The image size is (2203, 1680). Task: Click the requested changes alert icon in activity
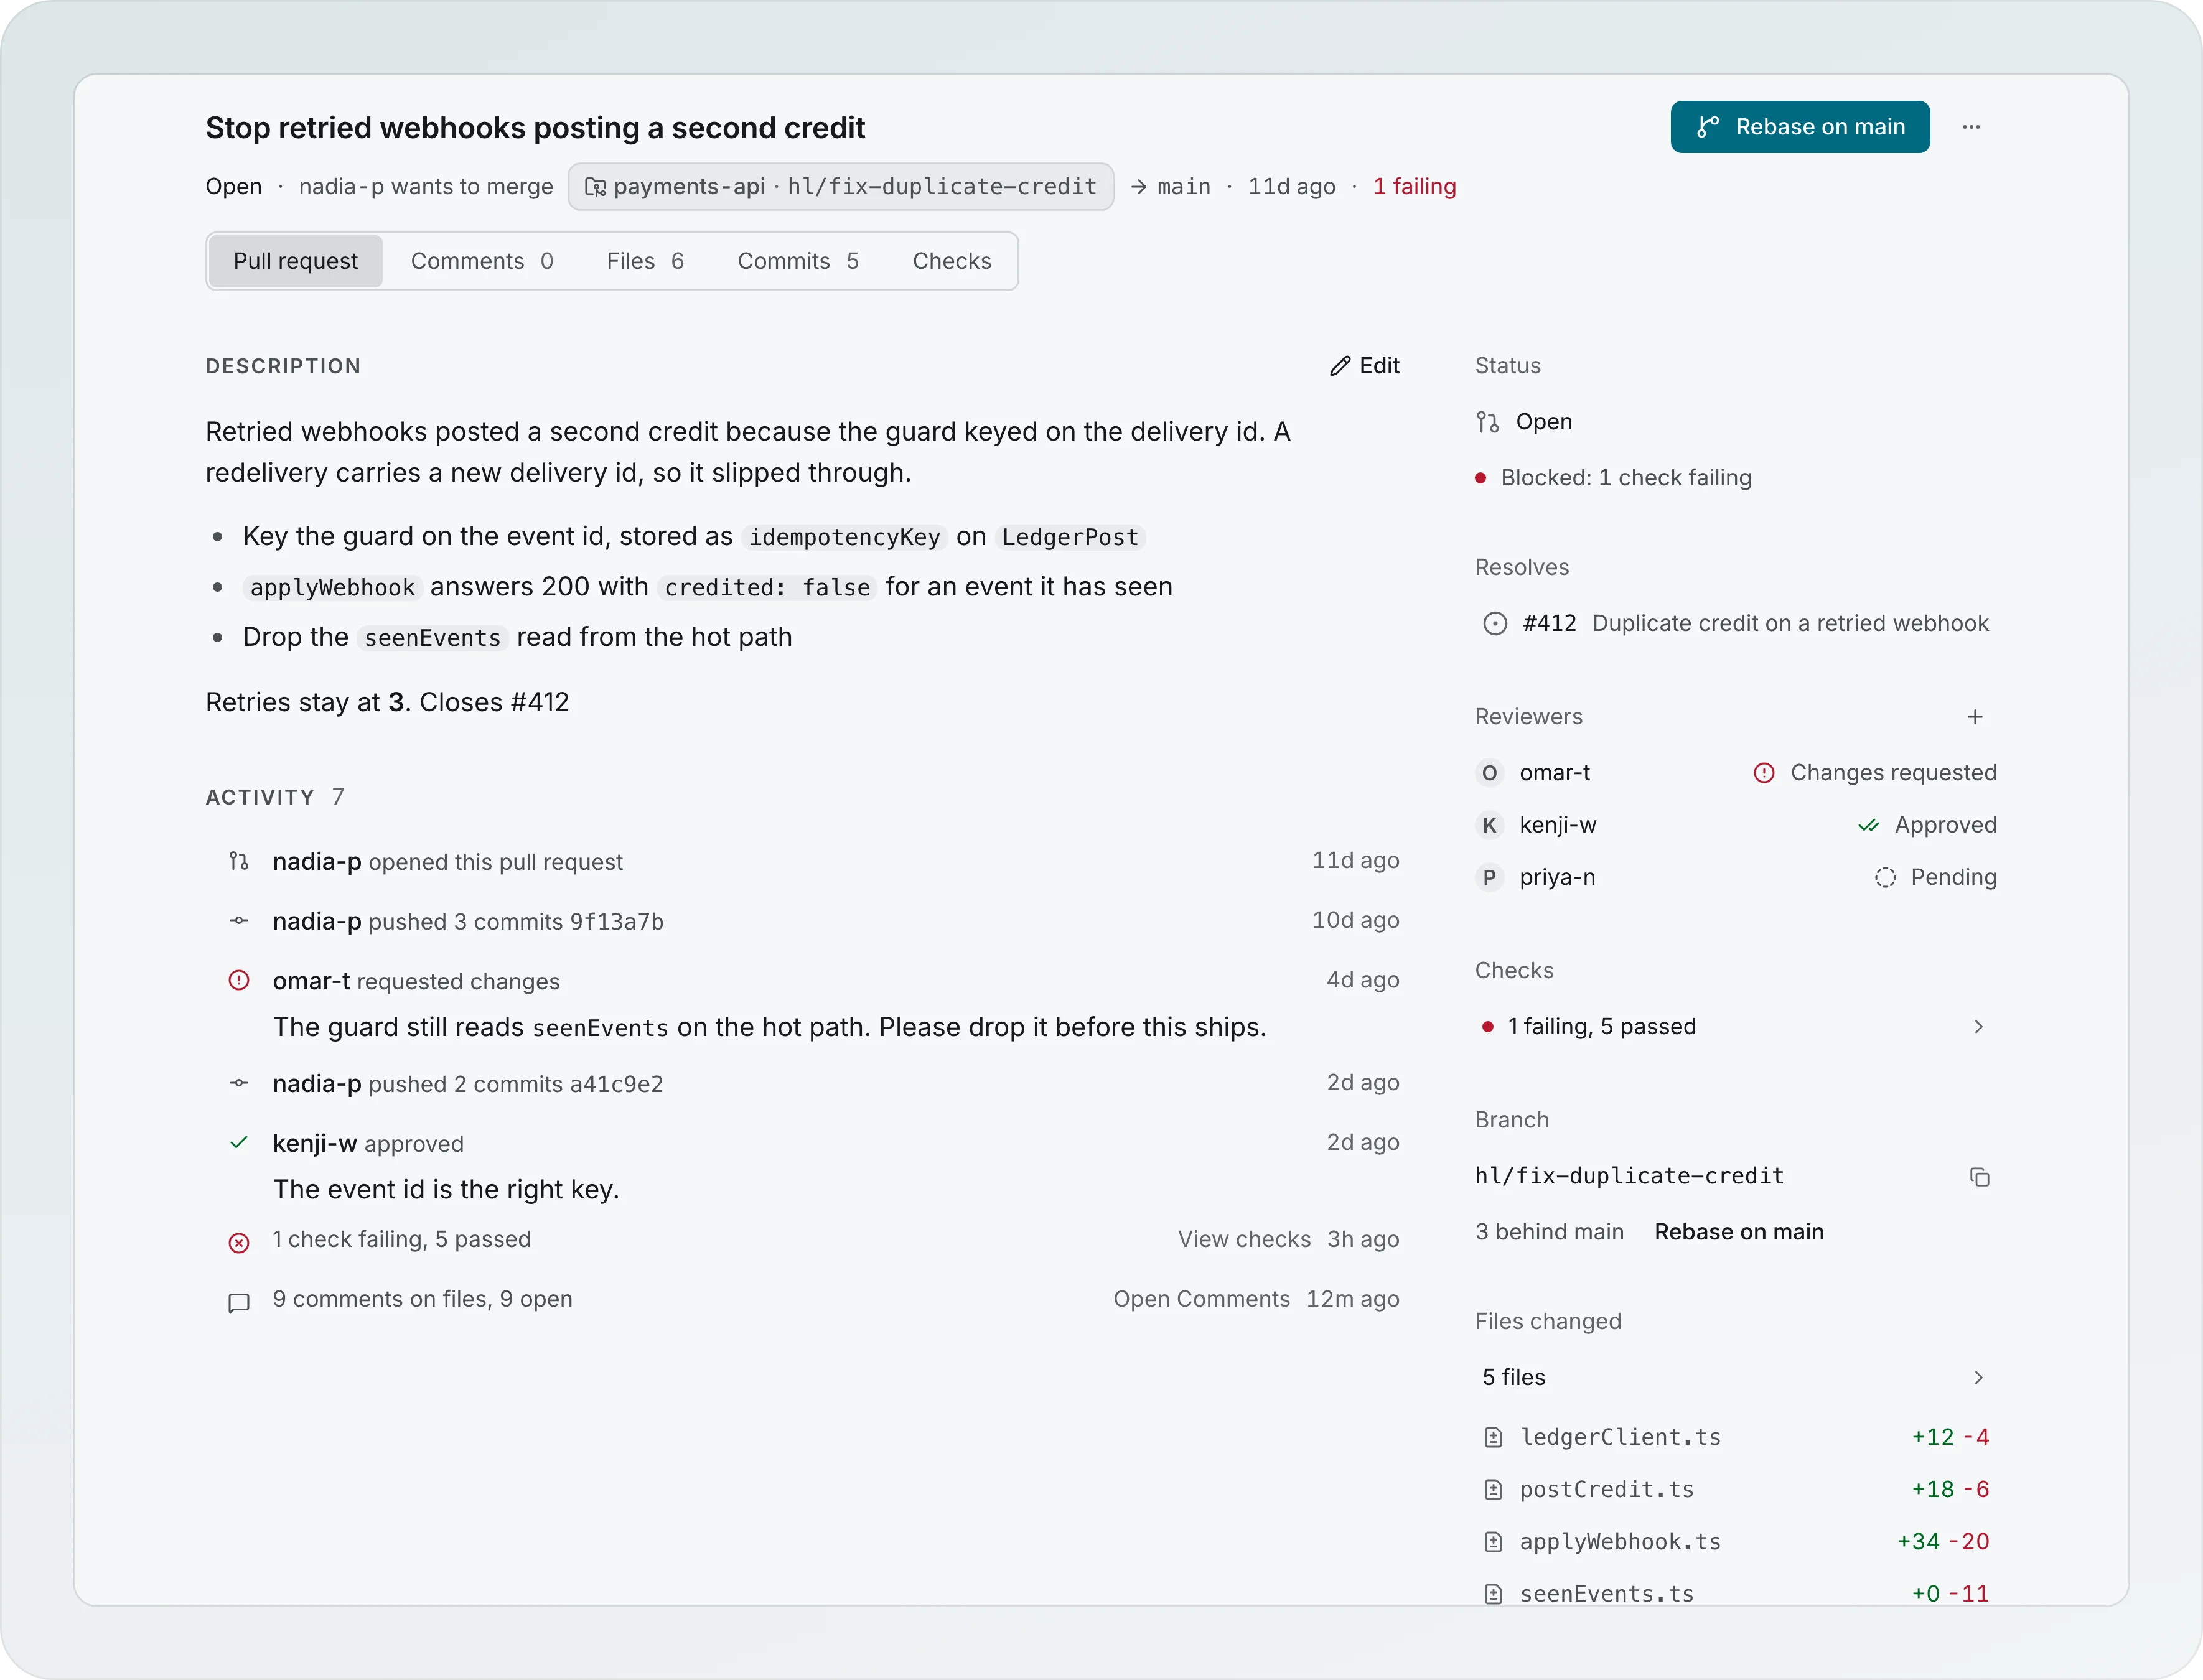click(x=238, y=981)
